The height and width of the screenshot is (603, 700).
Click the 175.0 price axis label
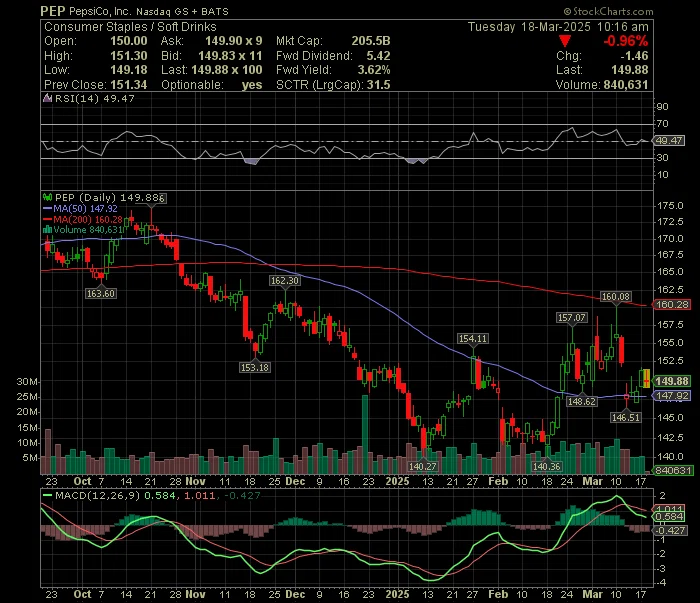(x=670, y=206)
